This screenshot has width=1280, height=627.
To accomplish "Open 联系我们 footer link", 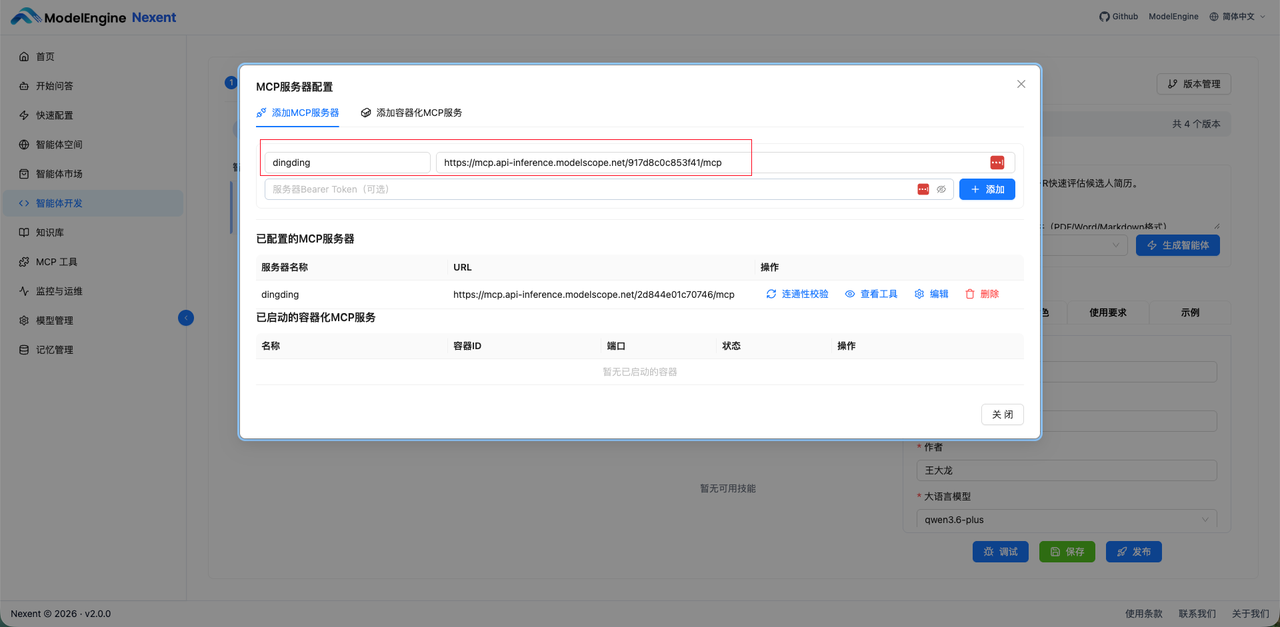I will coord(1197,613).
